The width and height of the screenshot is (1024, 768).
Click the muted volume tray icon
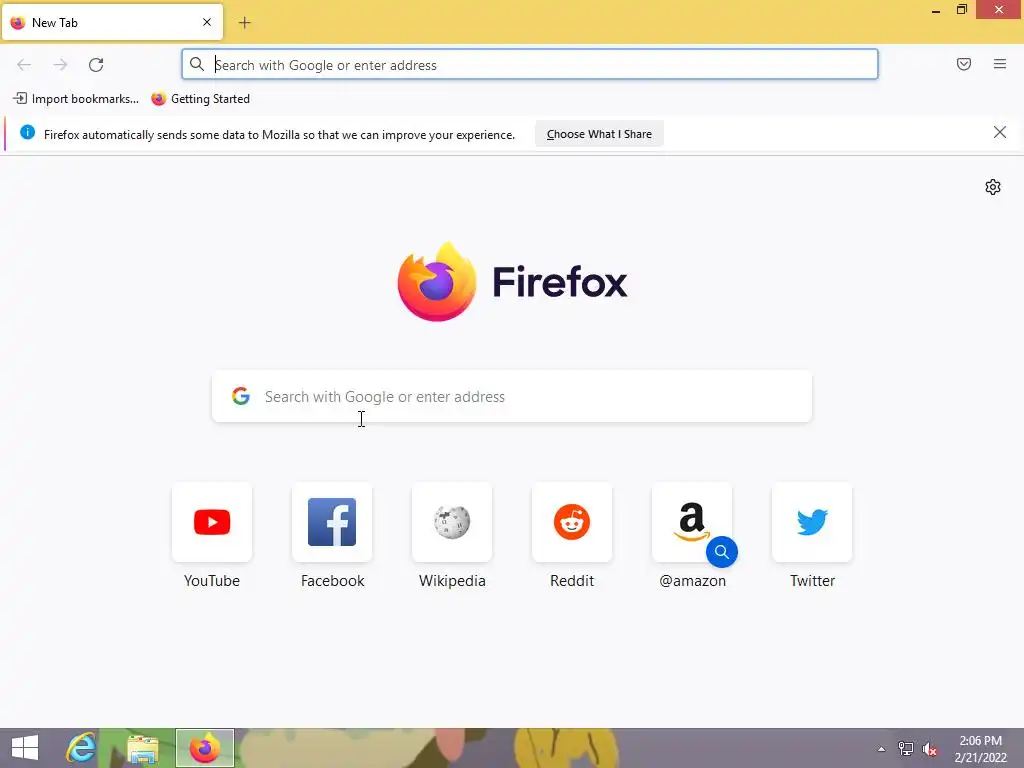(x=930, y=749)
